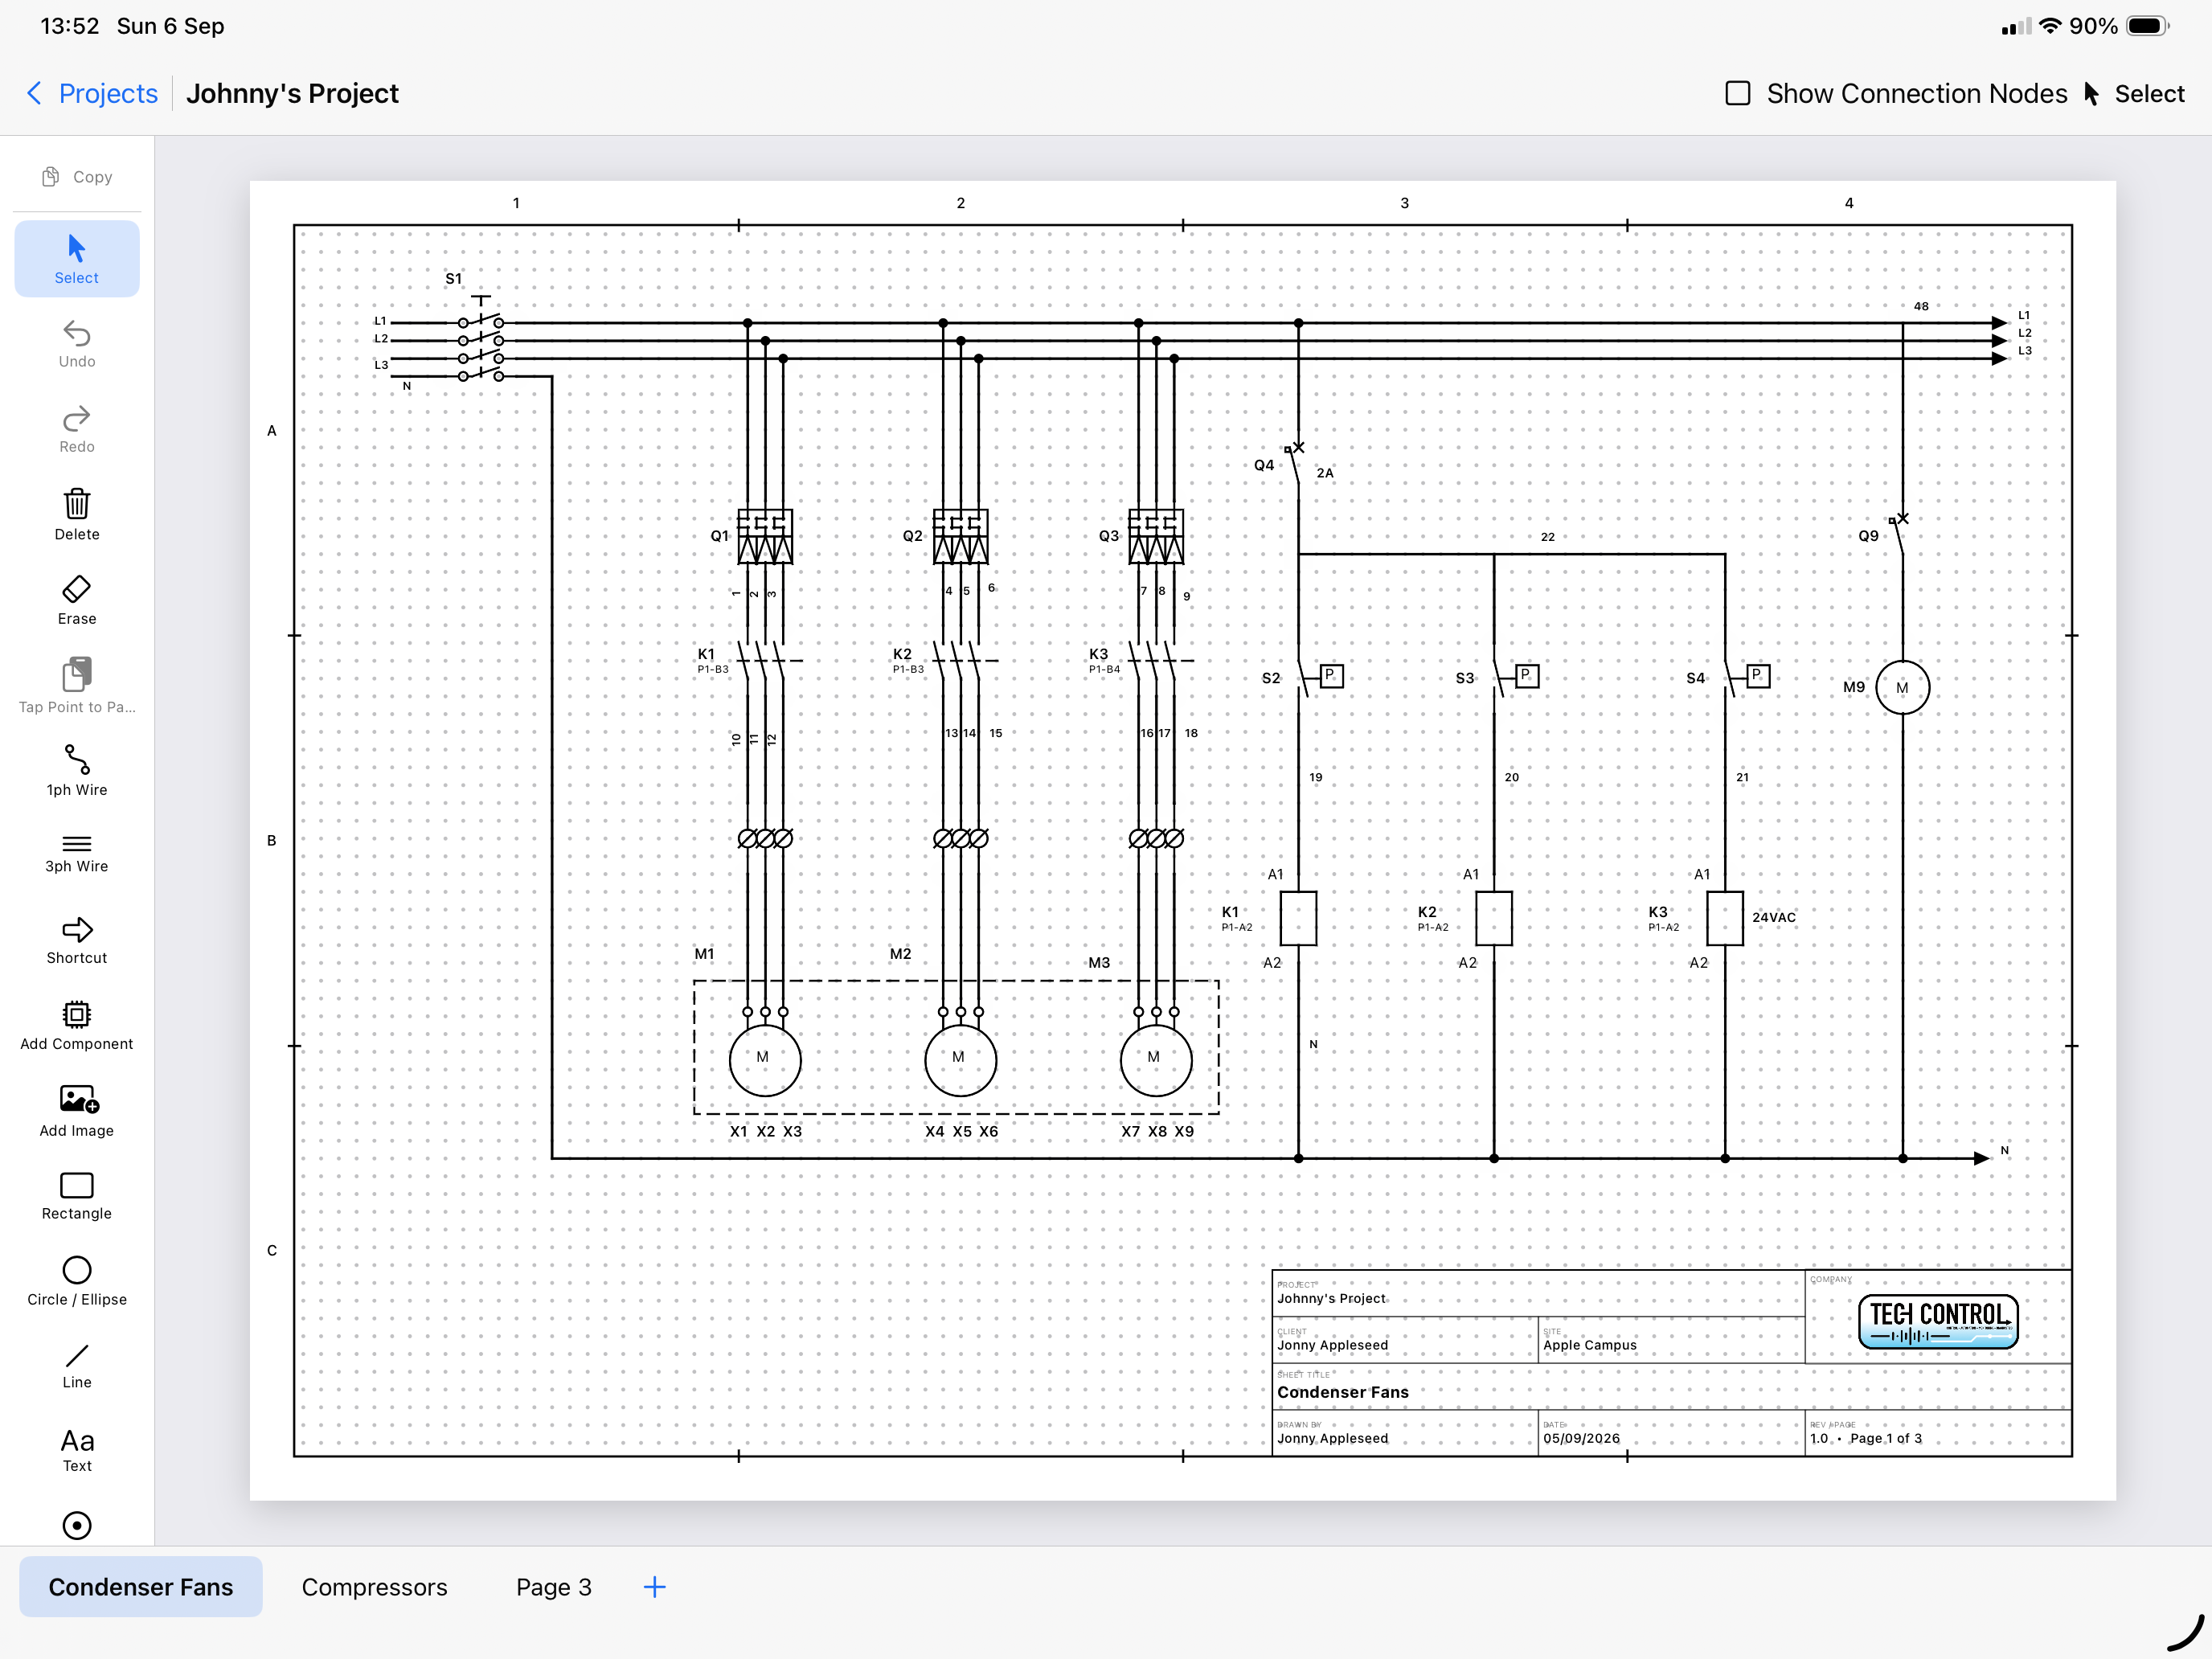Viewport: 2212px width, 1659px height.
Task: Click the Wi-Fi icon in status bar
Action: click(x=2050, y=26)
